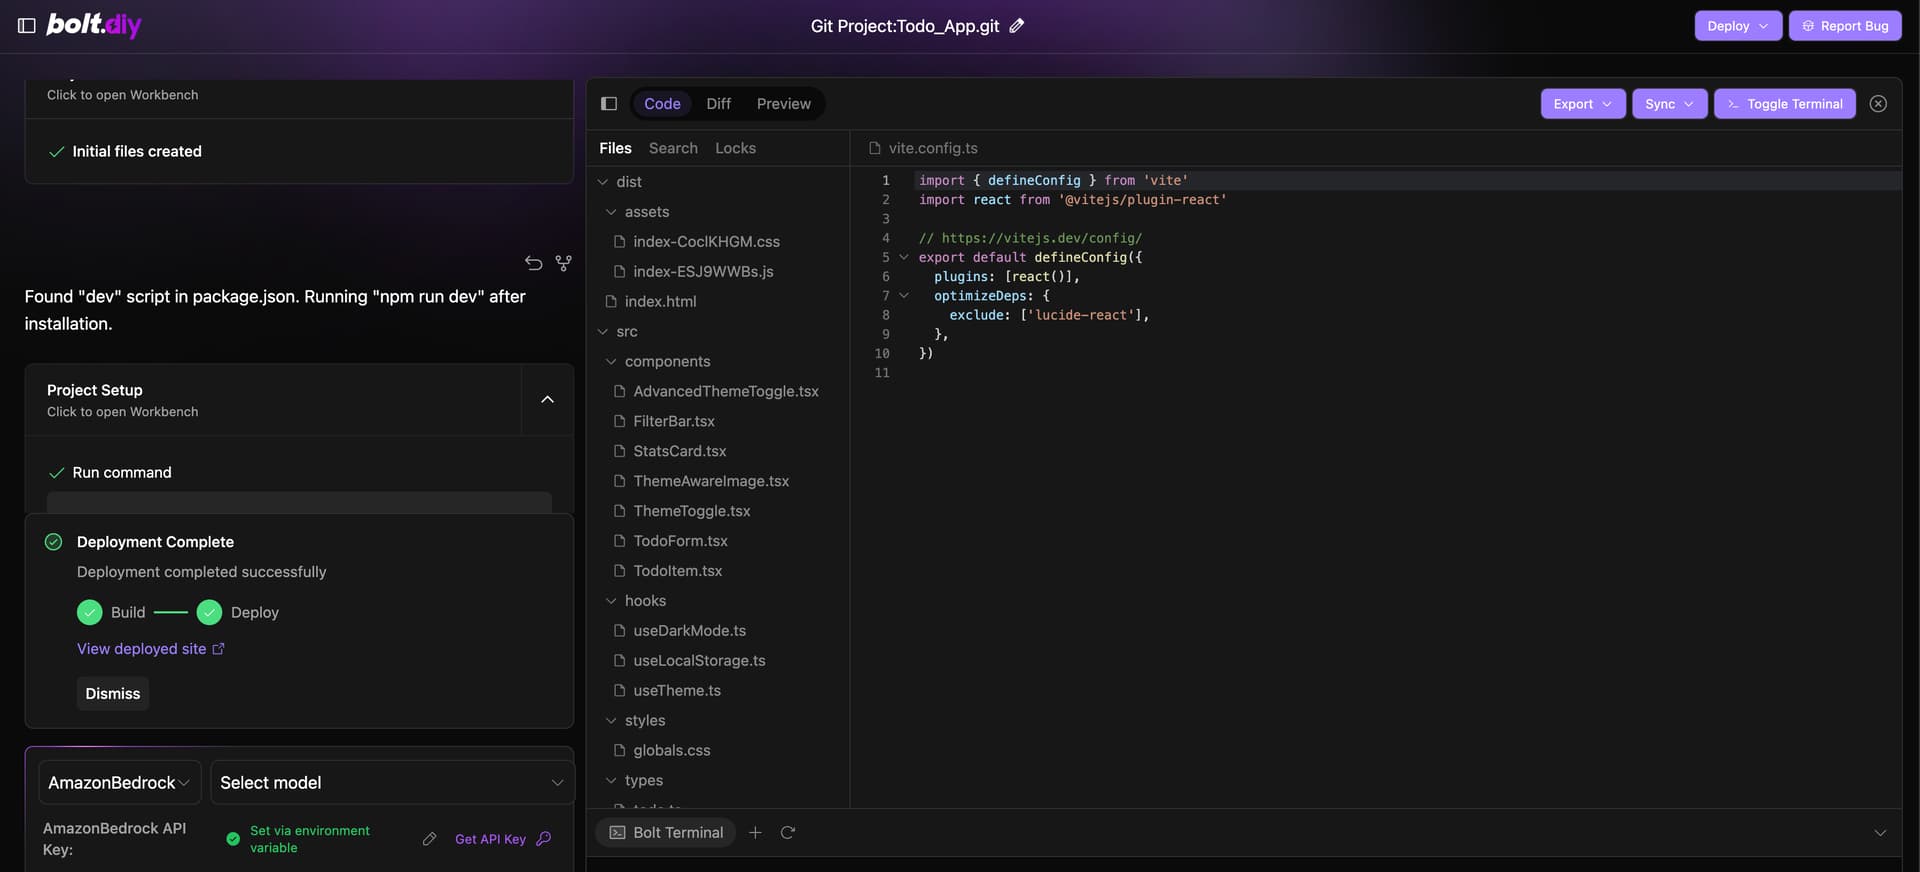Close the workbench with the X icon
Screen dimensions: 1920x872
pos(1878,104)
